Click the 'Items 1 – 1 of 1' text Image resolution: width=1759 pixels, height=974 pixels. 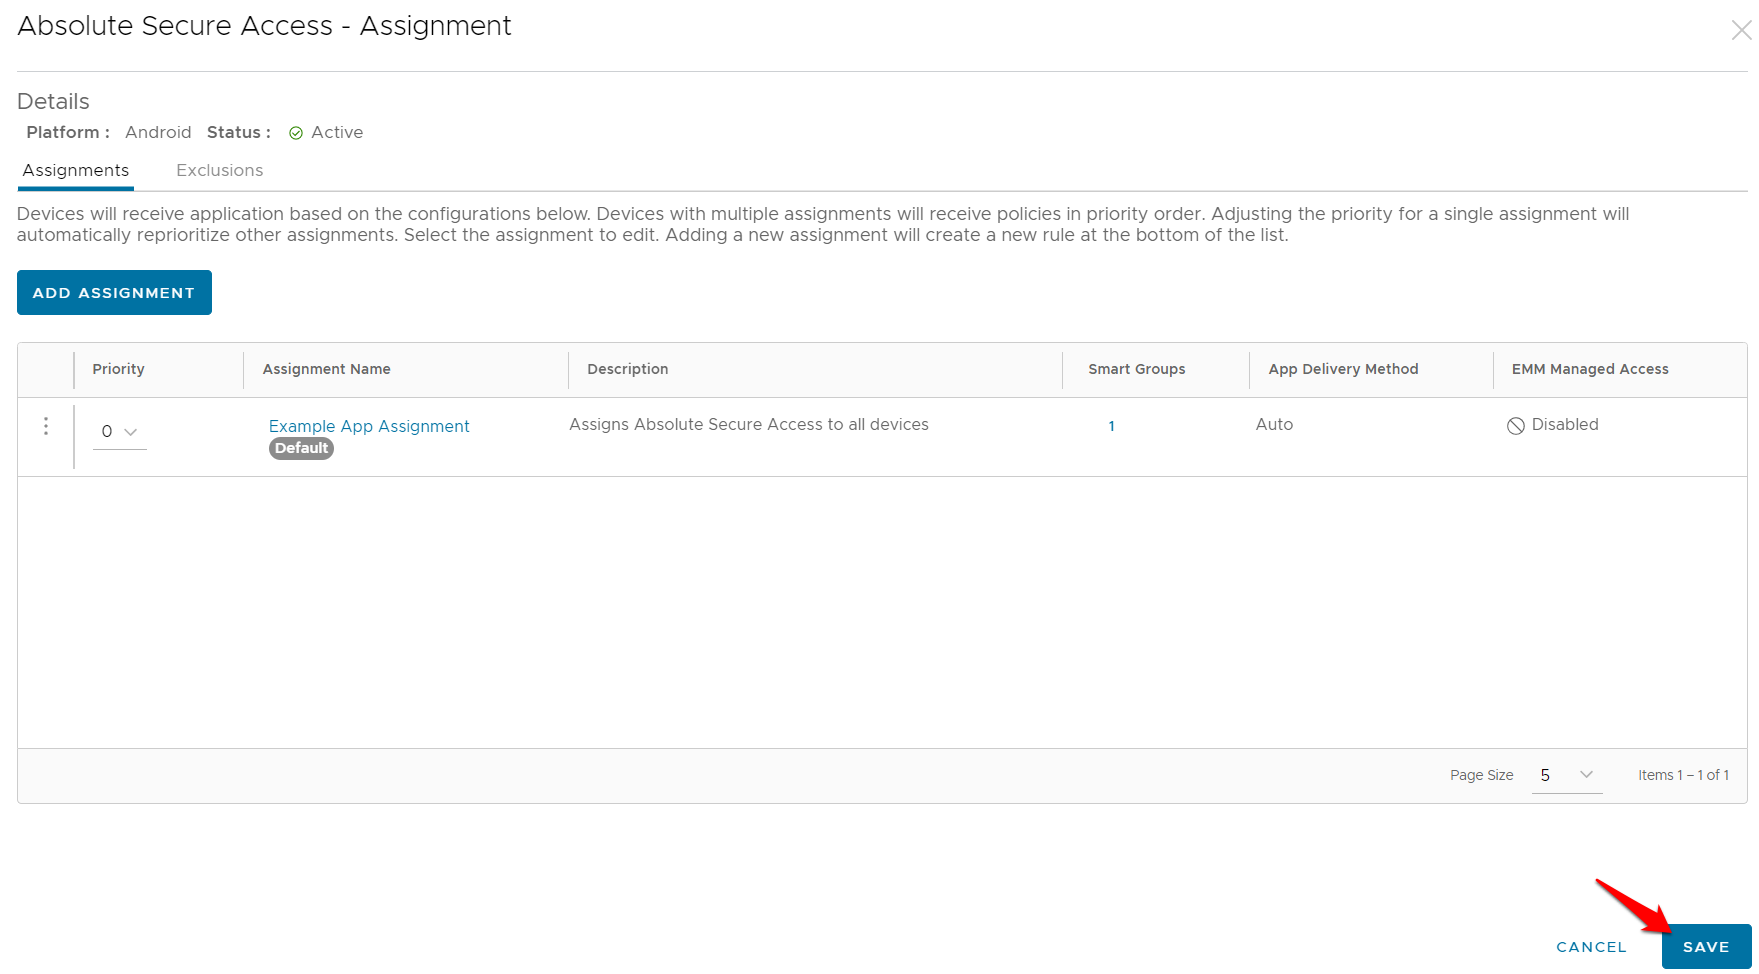pos(1683,775)
